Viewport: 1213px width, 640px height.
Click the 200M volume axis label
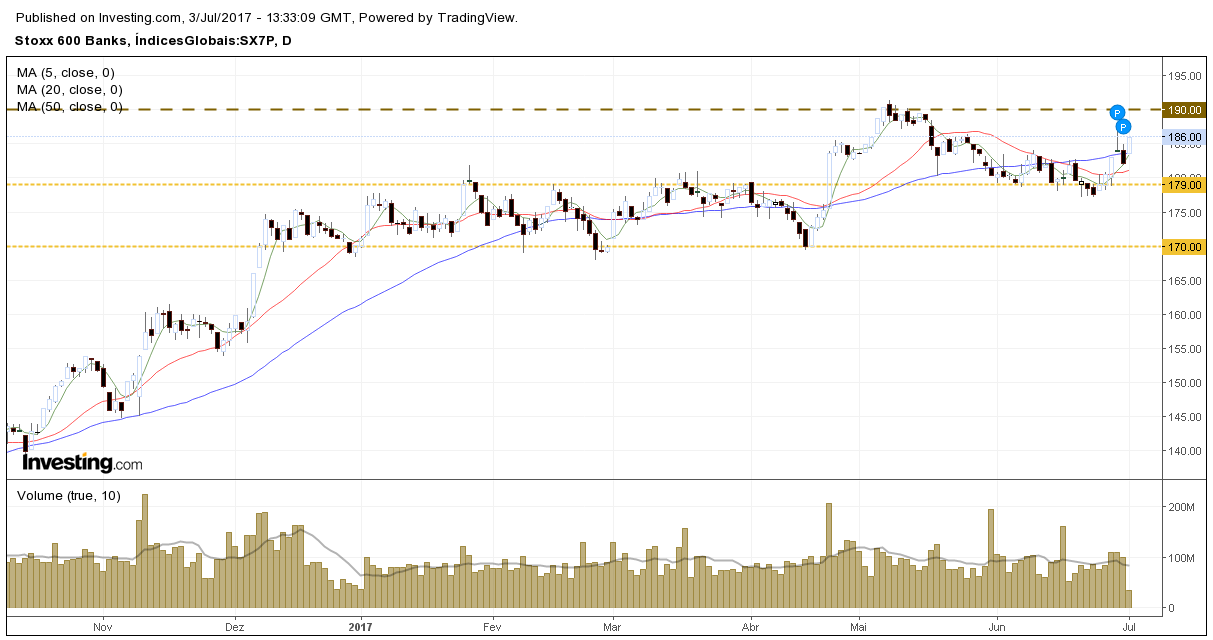coord(1182,507)
